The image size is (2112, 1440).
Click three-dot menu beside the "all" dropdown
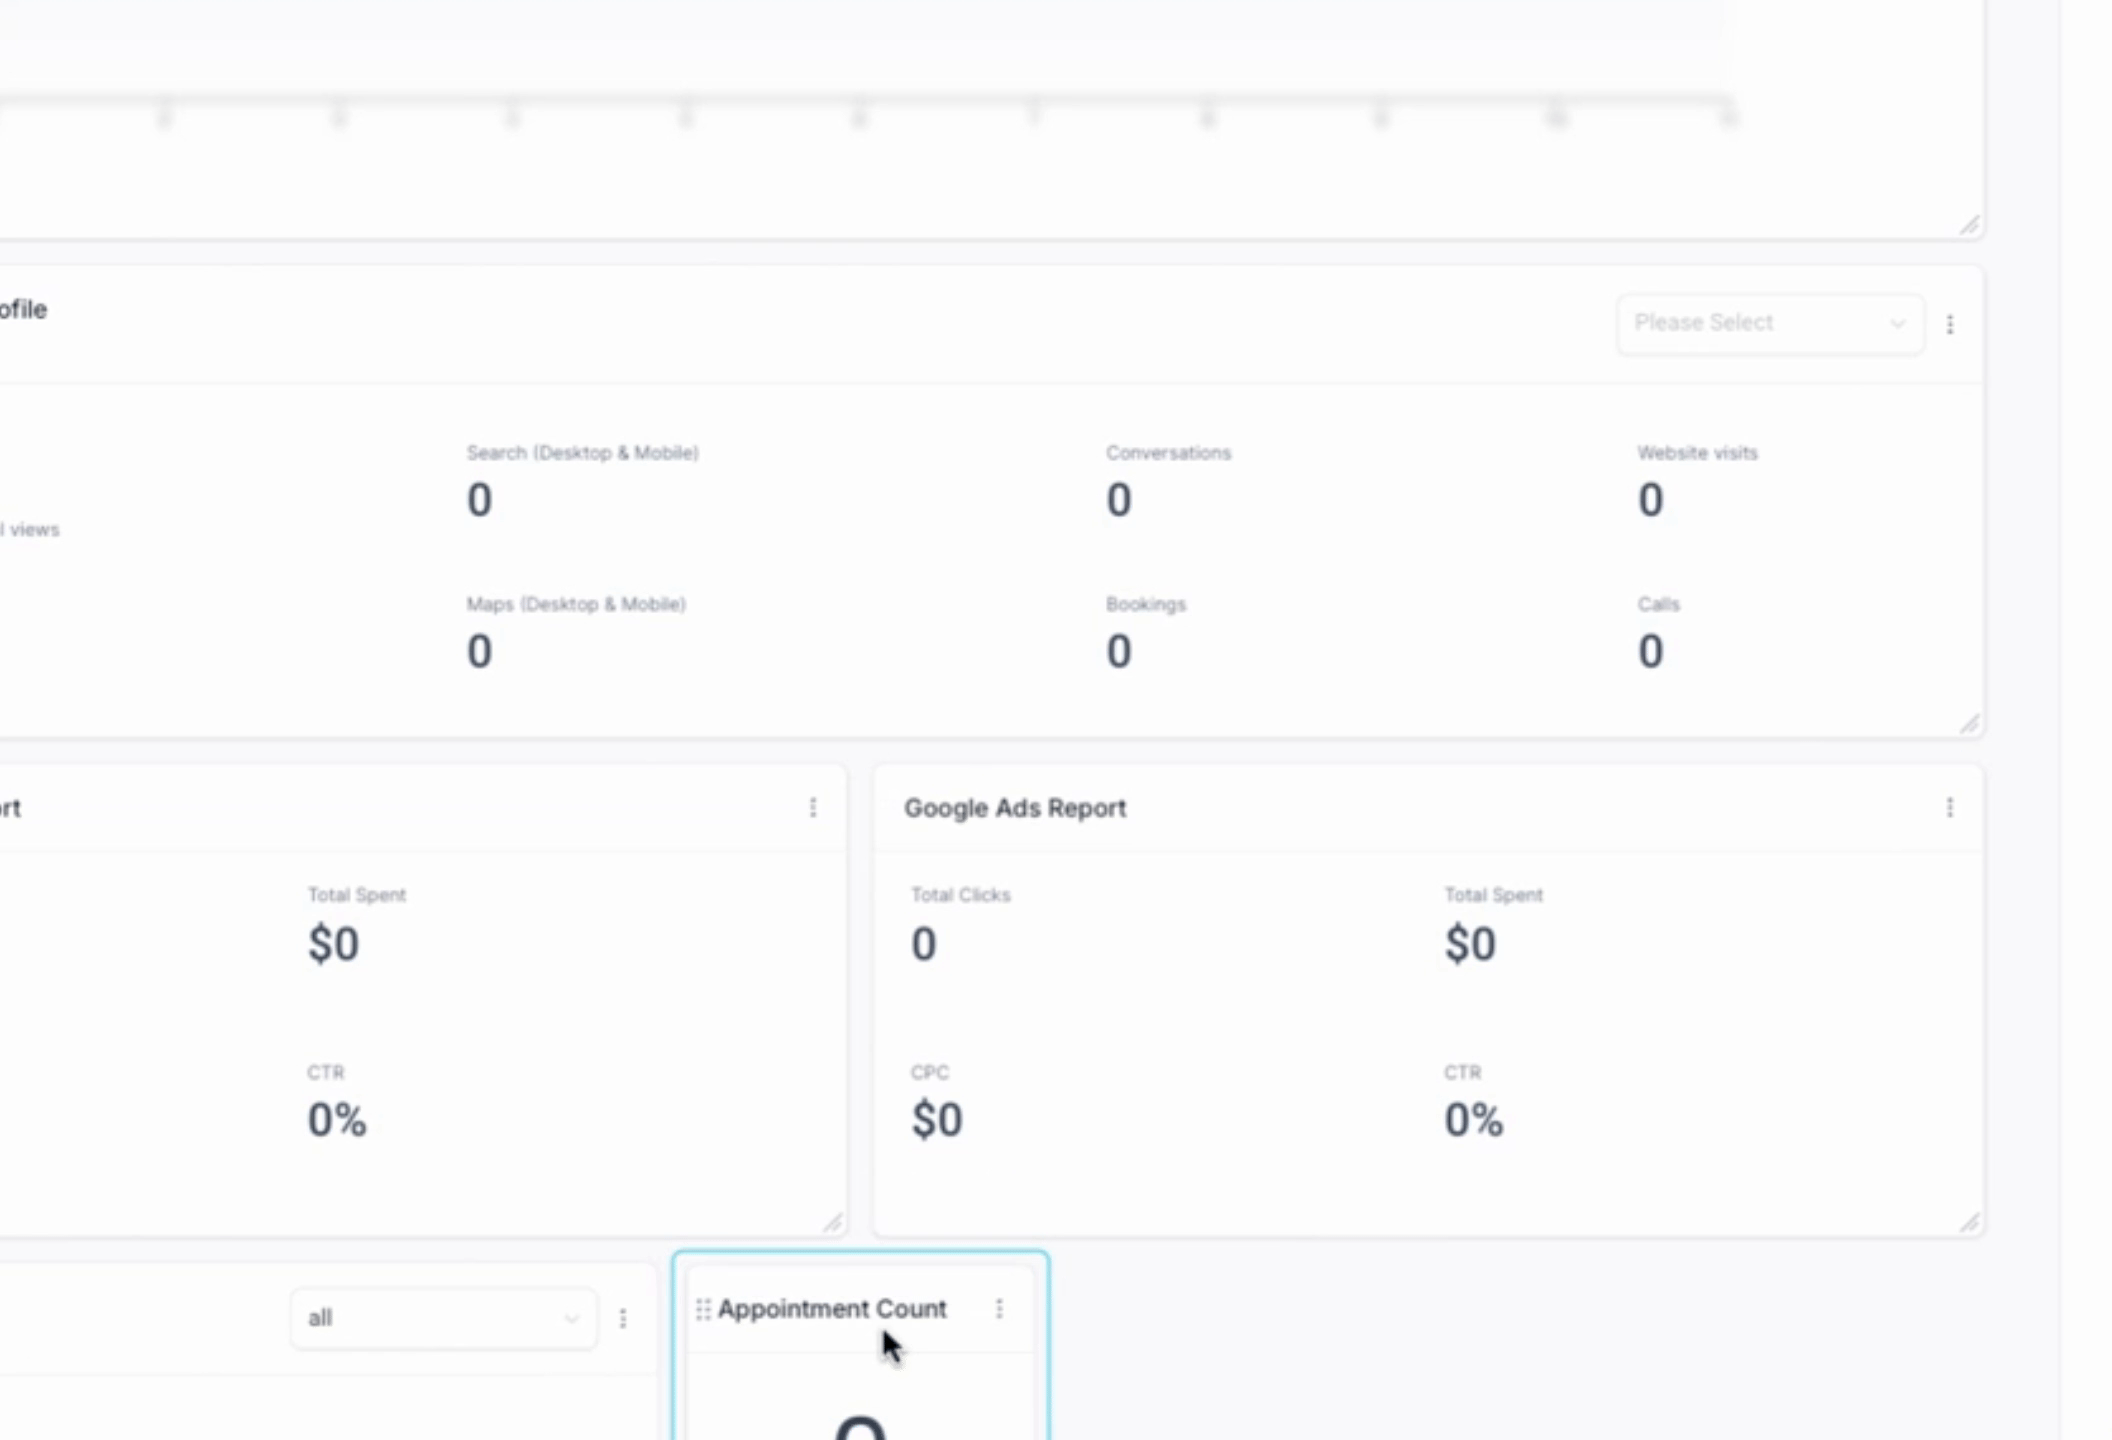[x=622, y=1318]
